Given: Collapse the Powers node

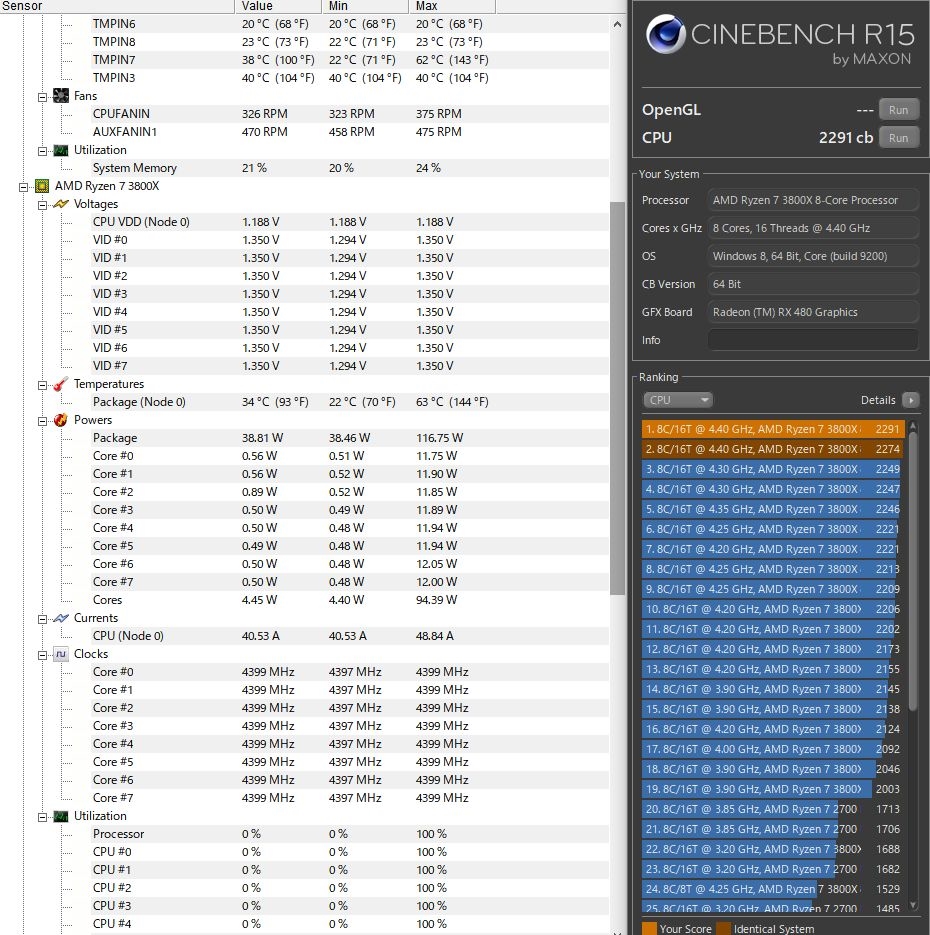Looking at the screenshot, I should [x=42, y=421].
